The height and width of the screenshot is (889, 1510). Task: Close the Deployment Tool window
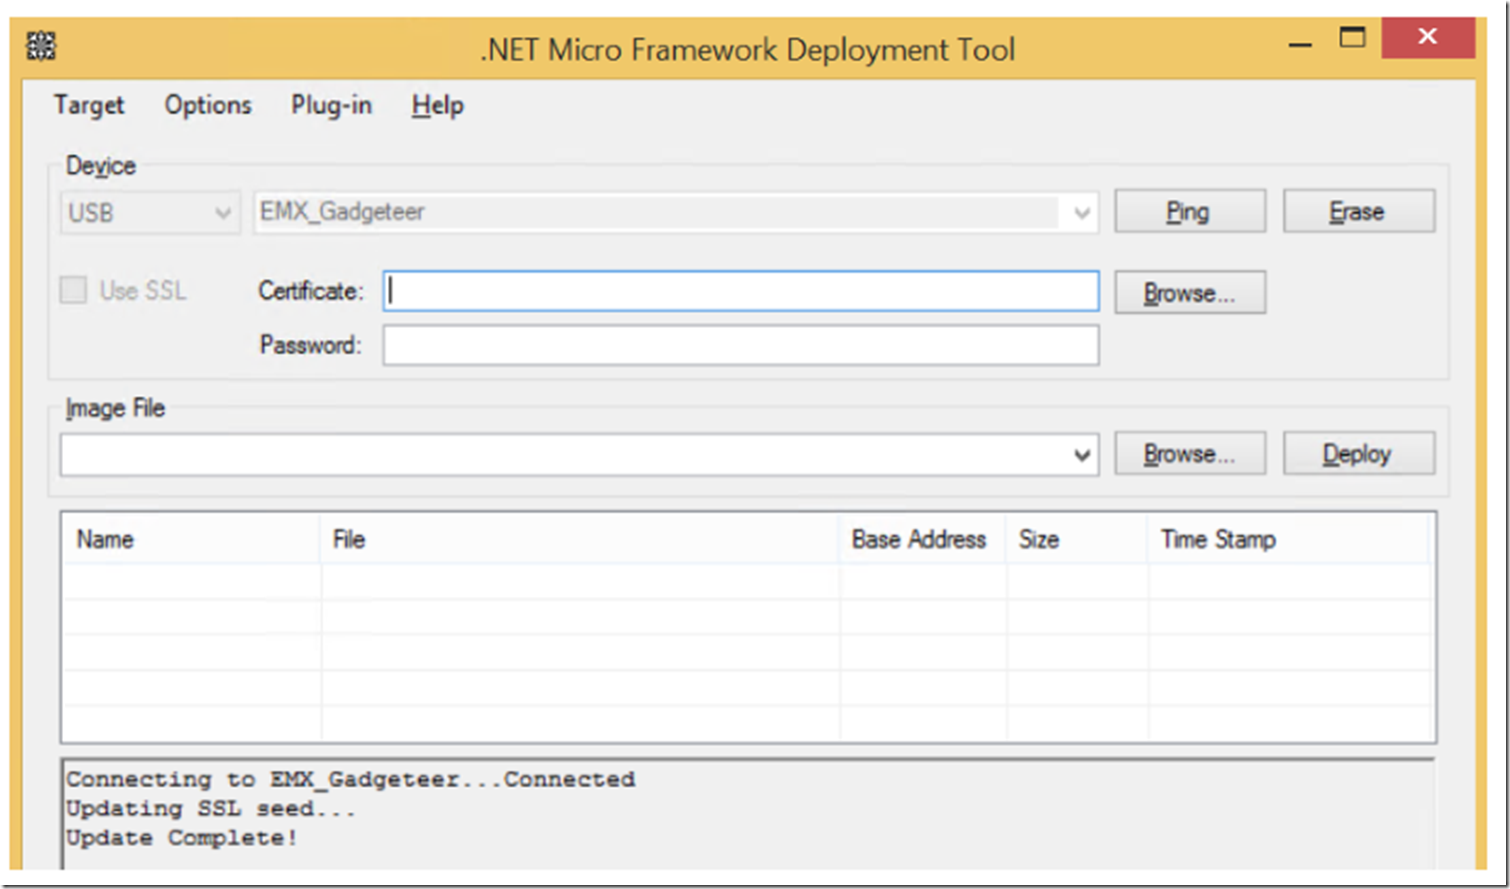1428,38
